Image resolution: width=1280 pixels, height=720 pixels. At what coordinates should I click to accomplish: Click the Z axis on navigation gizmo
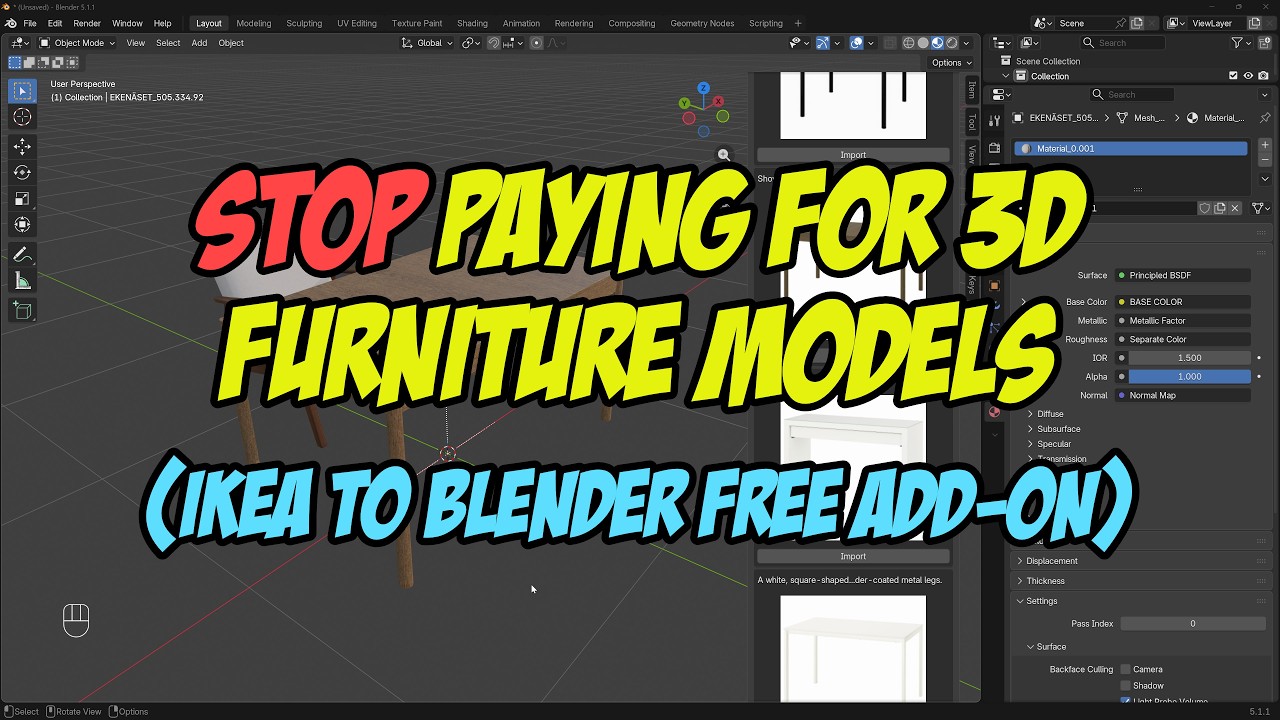(704, 88)
